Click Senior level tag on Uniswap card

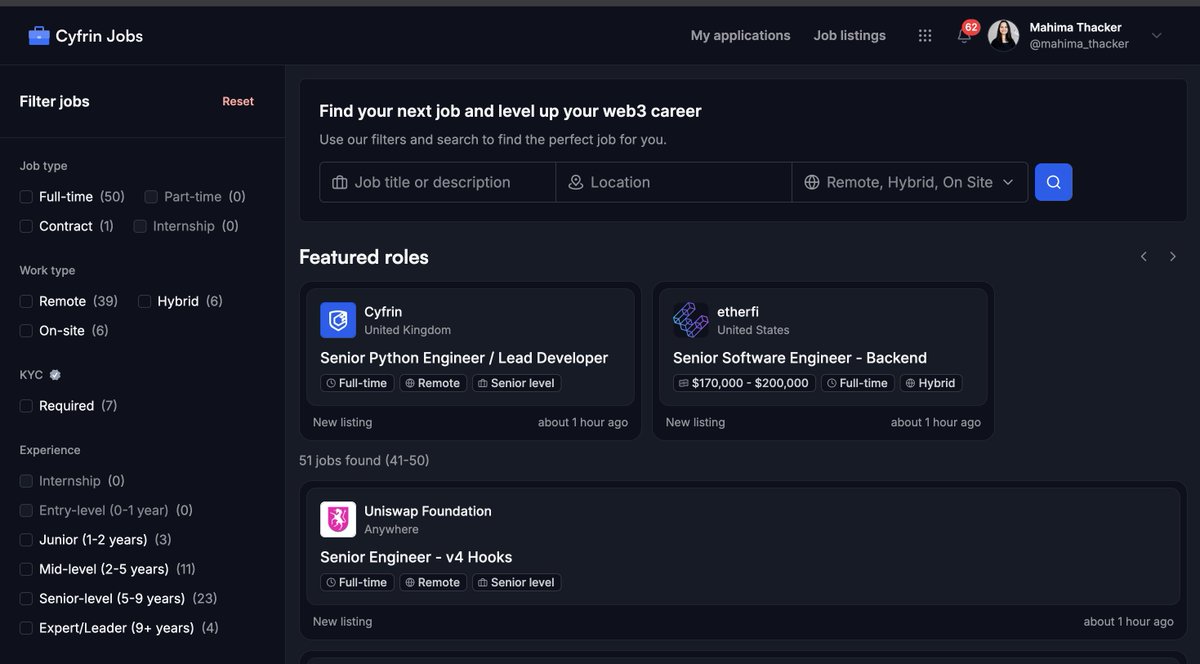point(517,582)
